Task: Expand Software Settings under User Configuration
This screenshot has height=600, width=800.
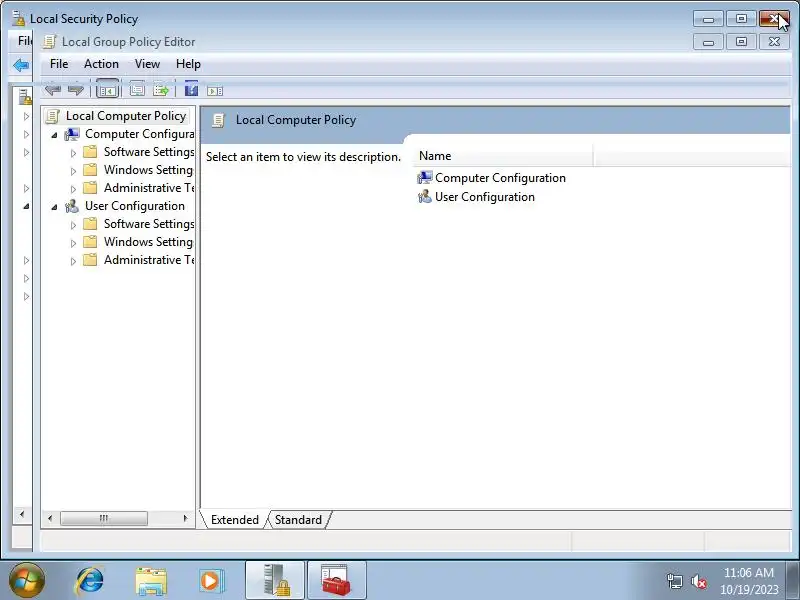Action: [x=73, y=225]
